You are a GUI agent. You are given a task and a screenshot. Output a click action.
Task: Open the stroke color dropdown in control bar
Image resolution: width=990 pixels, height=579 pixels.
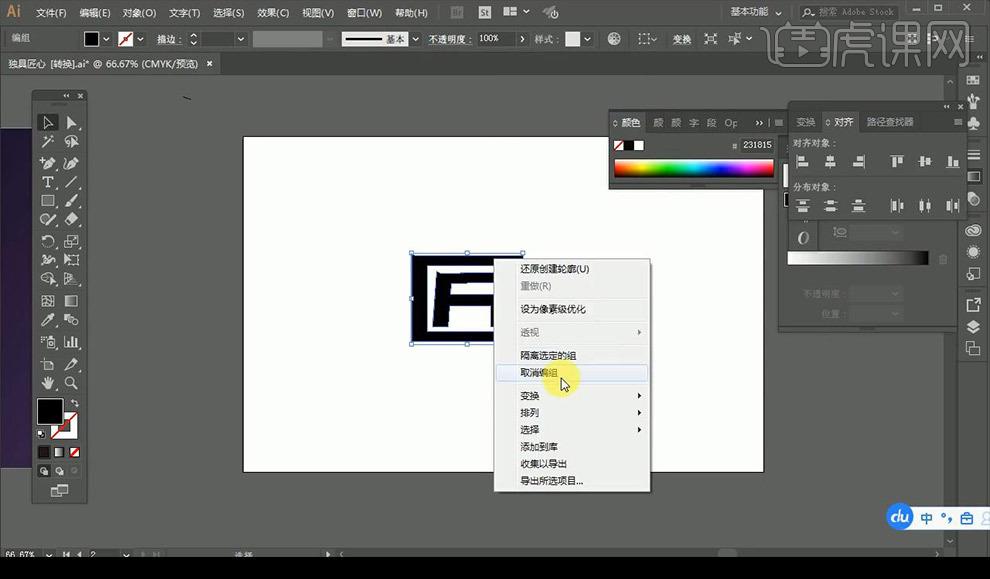click(140, 39)
